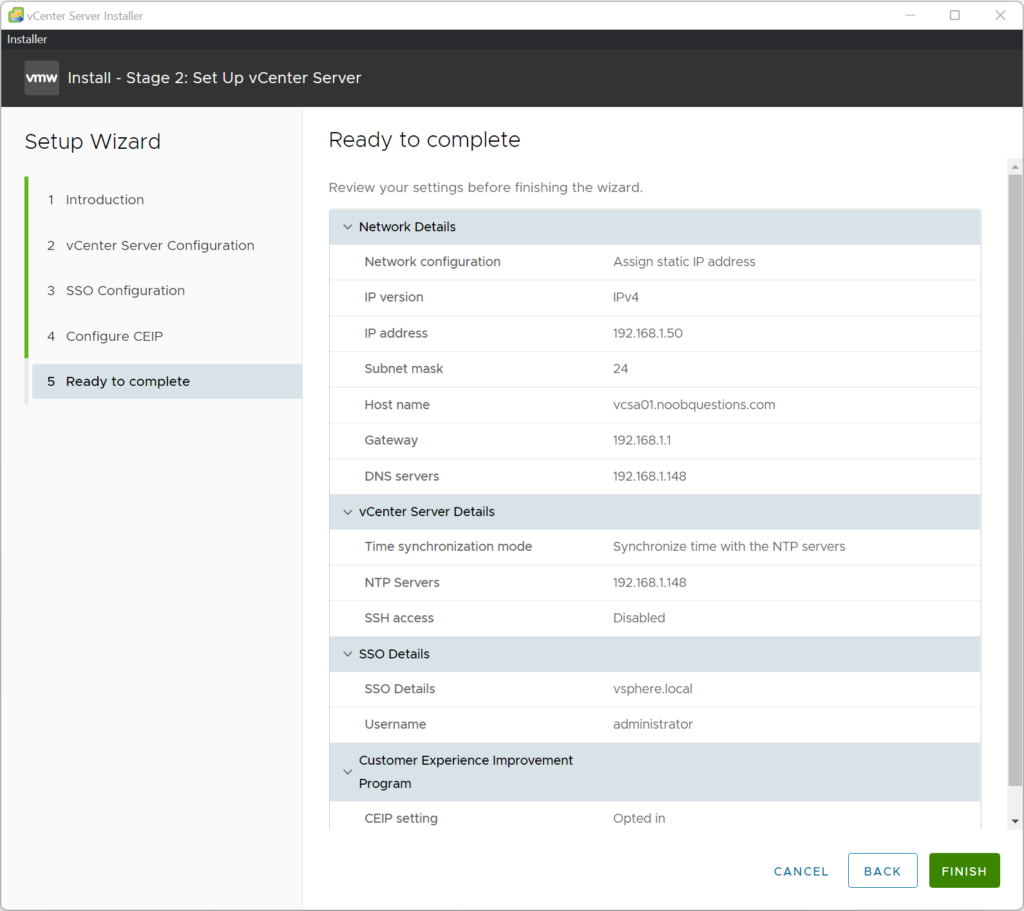Click Synchronize time with the NTP servers

[x=729, y=547]
